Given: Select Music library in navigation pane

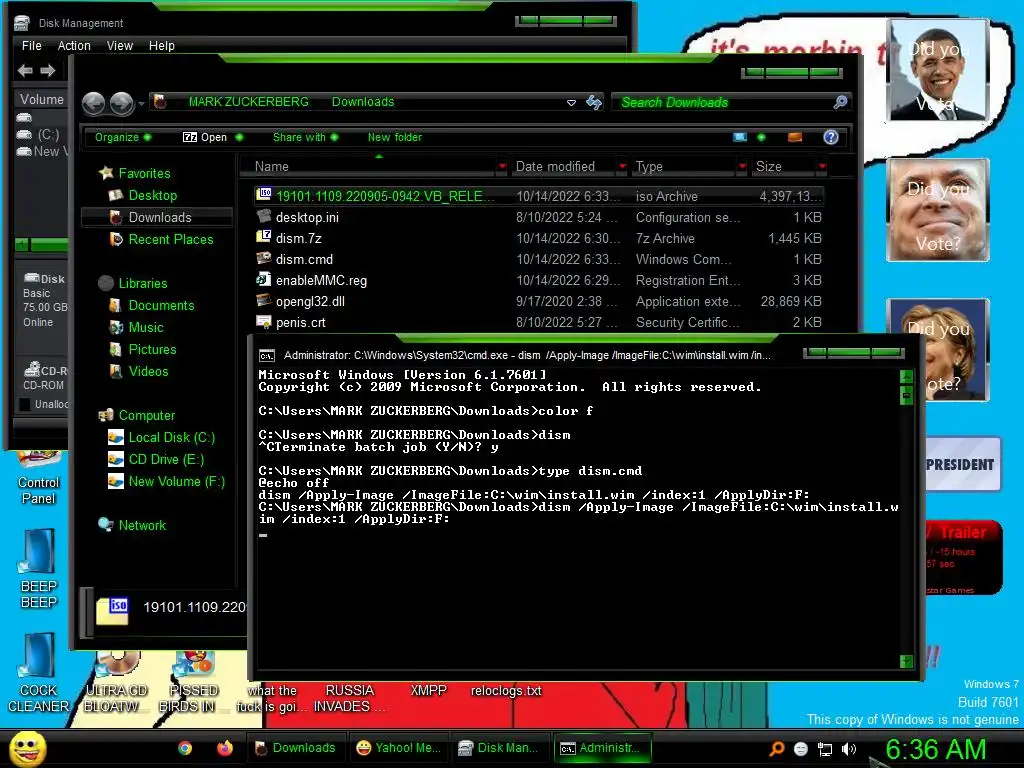Looking at the screenshot, I should tap(146, 328).
